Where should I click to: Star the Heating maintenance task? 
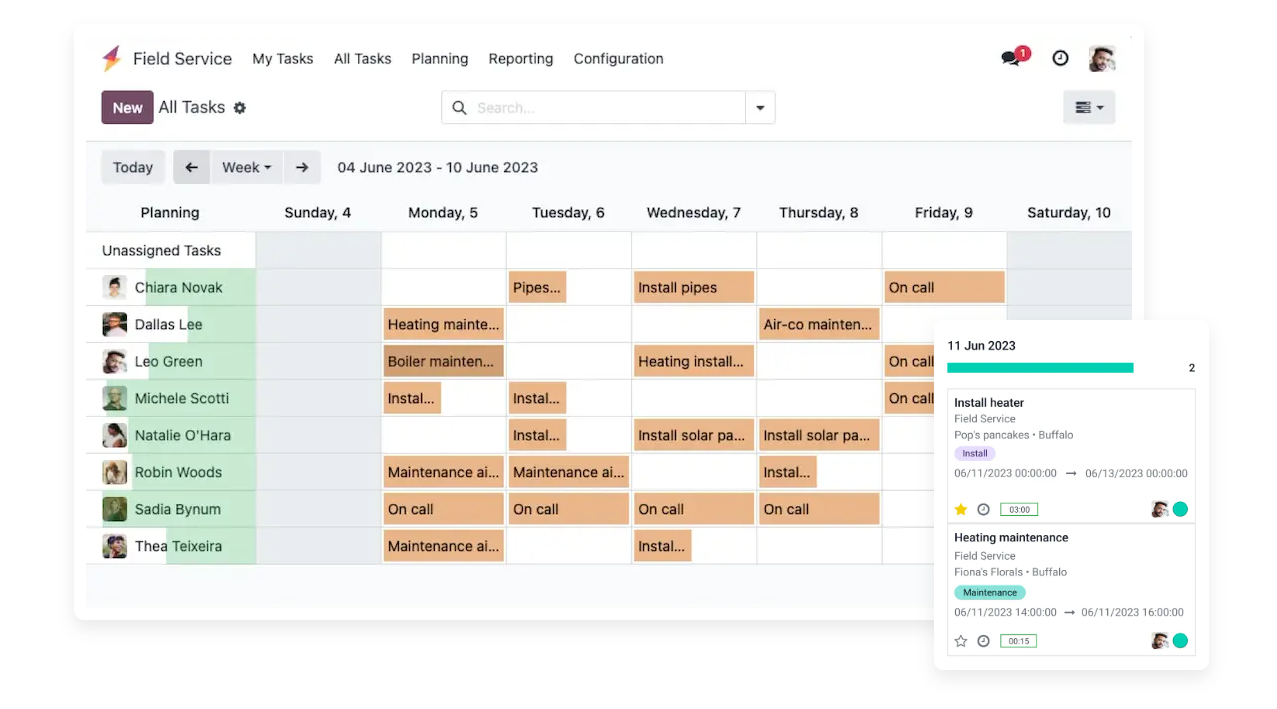point(961,641)
